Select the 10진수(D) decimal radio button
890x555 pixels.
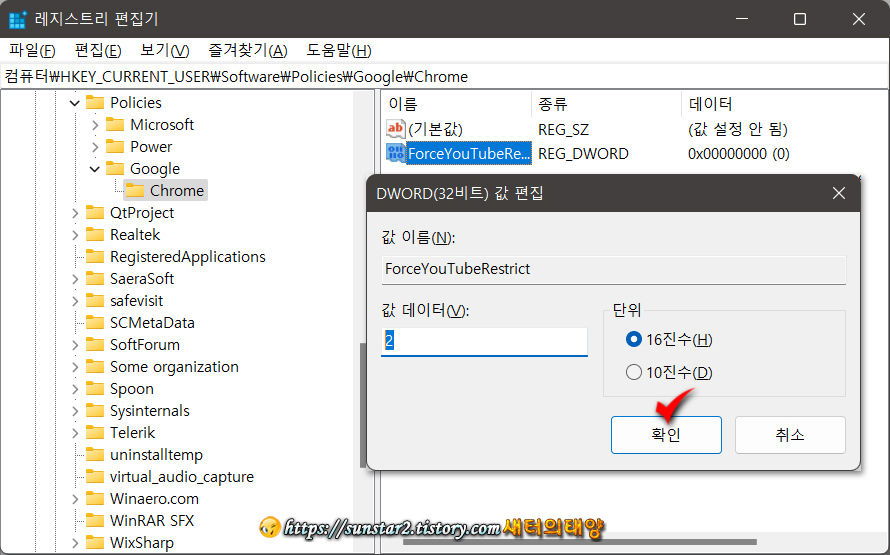coord(633,372)
